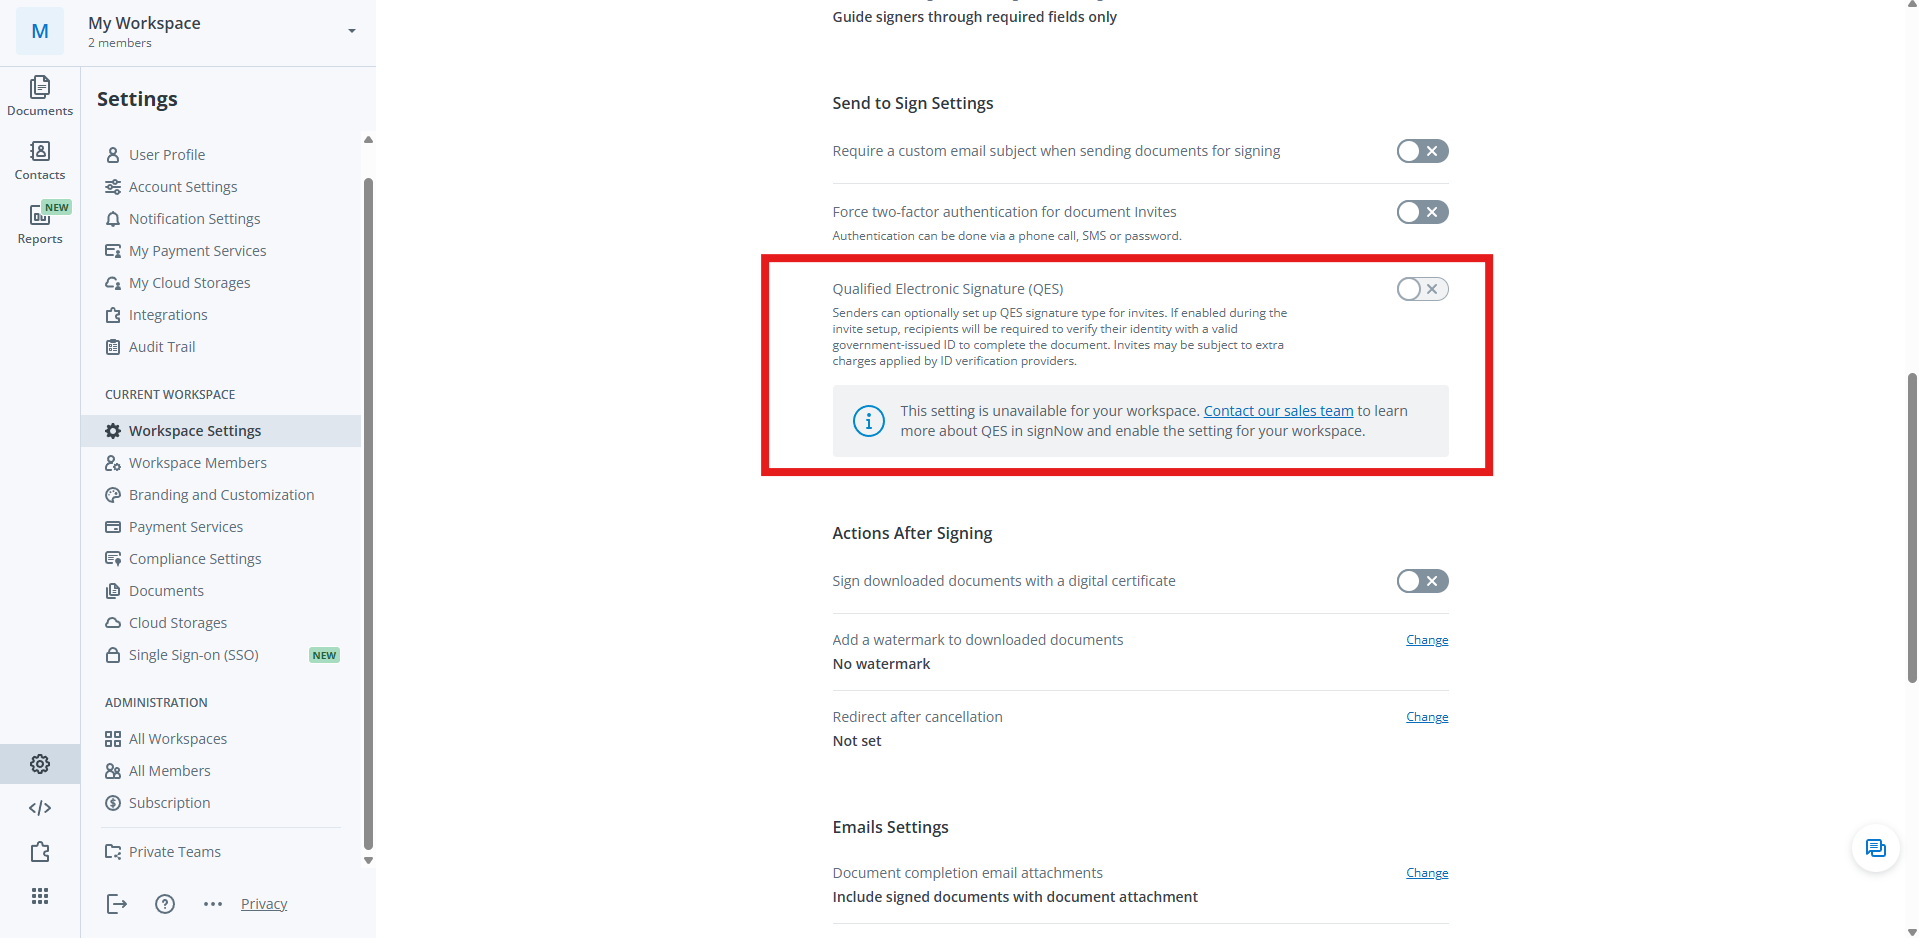Click the API code brackets icon
Screen dimensions: 1919x938
click(40, 808)
